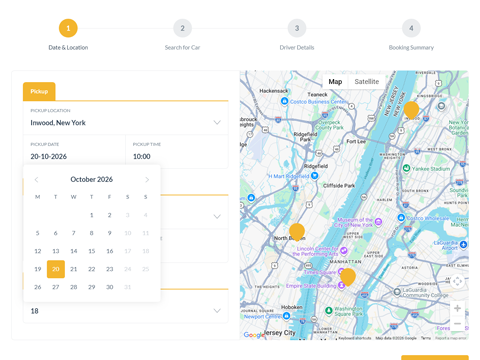Click the Inwood map pin marker

[411, 110]
